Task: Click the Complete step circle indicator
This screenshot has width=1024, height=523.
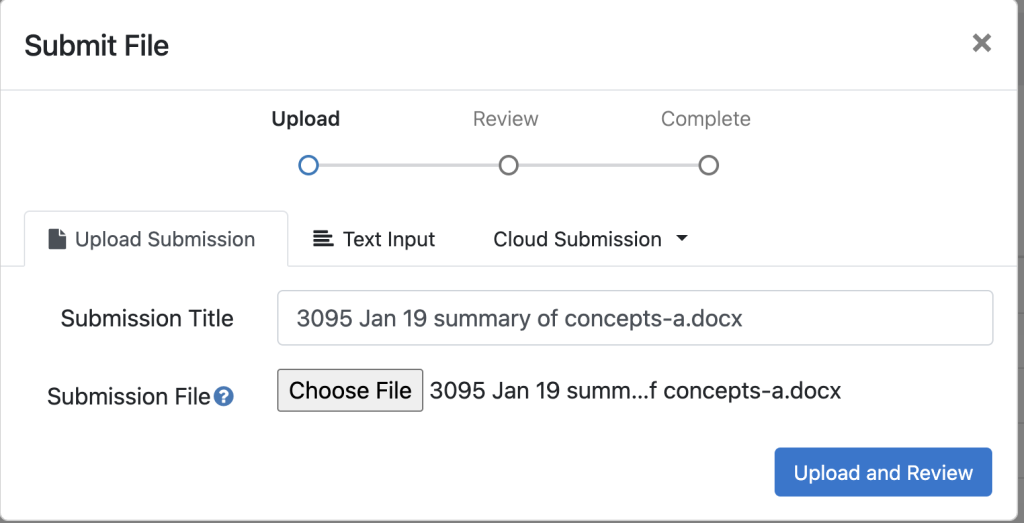Action: [708, 165]
